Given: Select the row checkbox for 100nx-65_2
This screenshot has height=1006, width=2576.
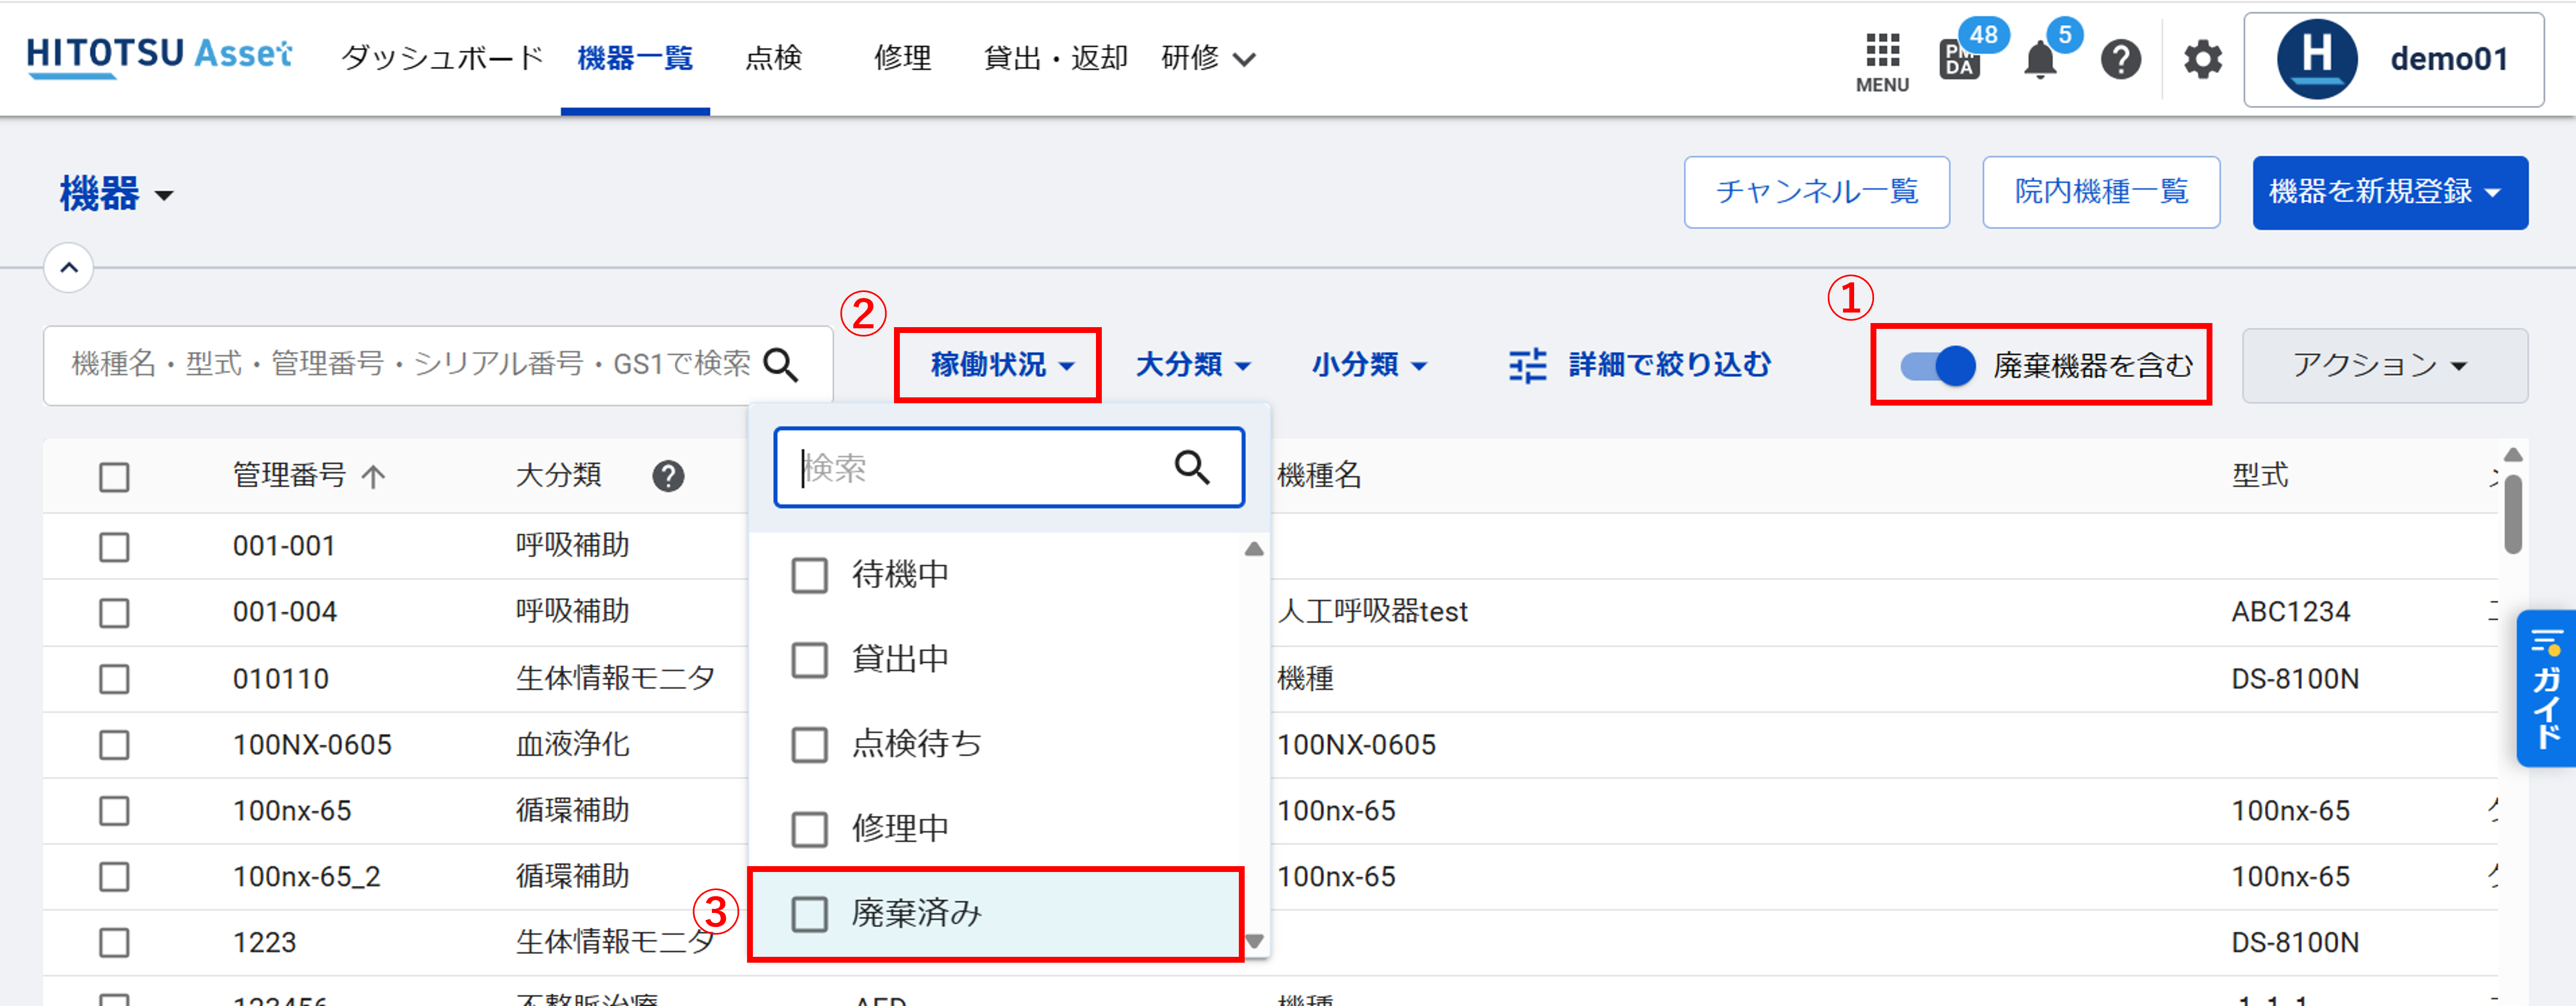Looking at the screenshot, I should click(x=114, y=877).
